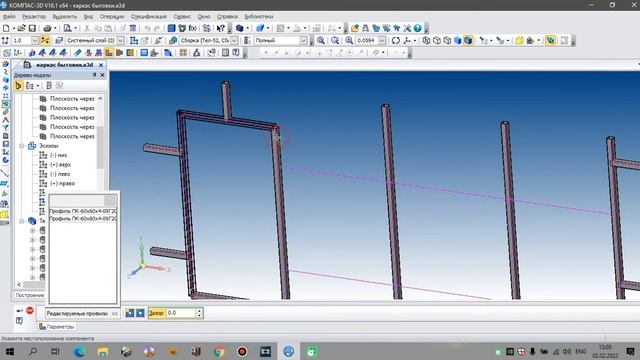640x360 pixels.
Task: Open the Файл menu
Action: (9, 17)
